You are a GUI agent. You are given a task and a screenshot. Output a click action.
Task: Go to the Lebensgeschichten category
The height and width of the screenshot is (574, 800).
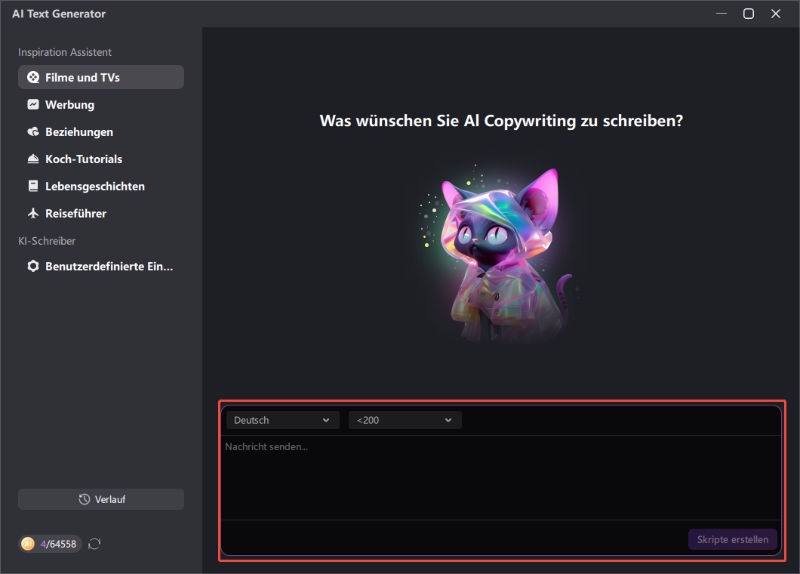pos(101,186)
